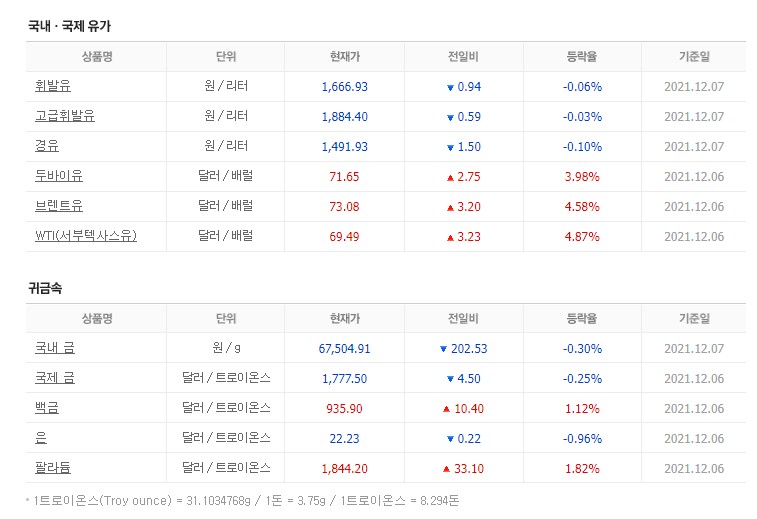757x519 pixels.
Task: Select the 1,844.20 palladium price
Action: tap(344, 468)
